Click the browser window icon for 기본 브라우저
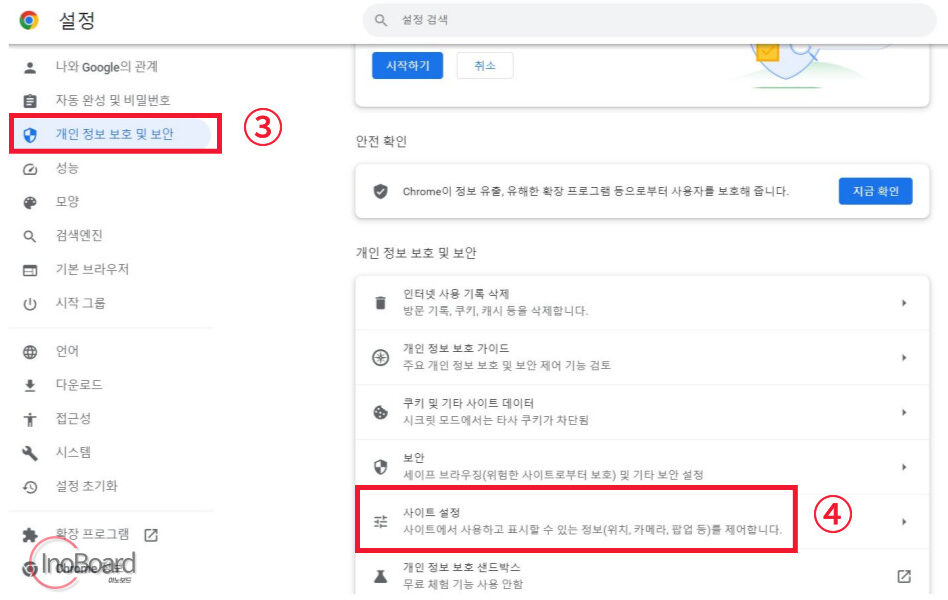 30,270
